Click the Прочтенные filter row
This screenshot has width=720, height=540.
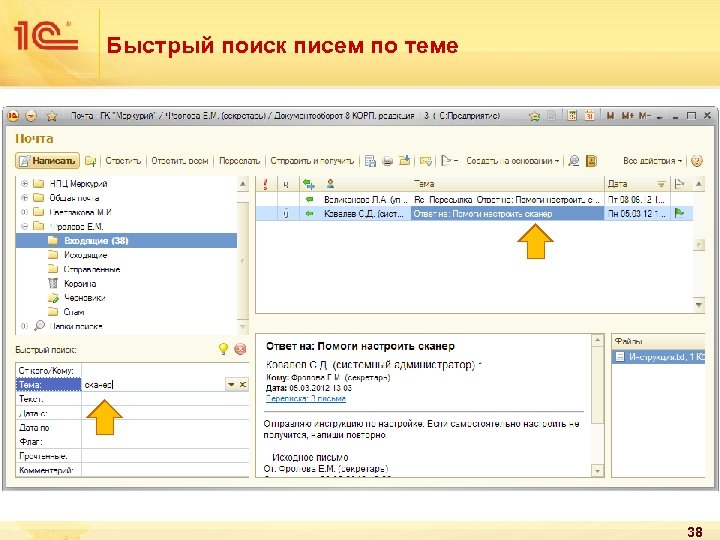[x=132, y=456]
